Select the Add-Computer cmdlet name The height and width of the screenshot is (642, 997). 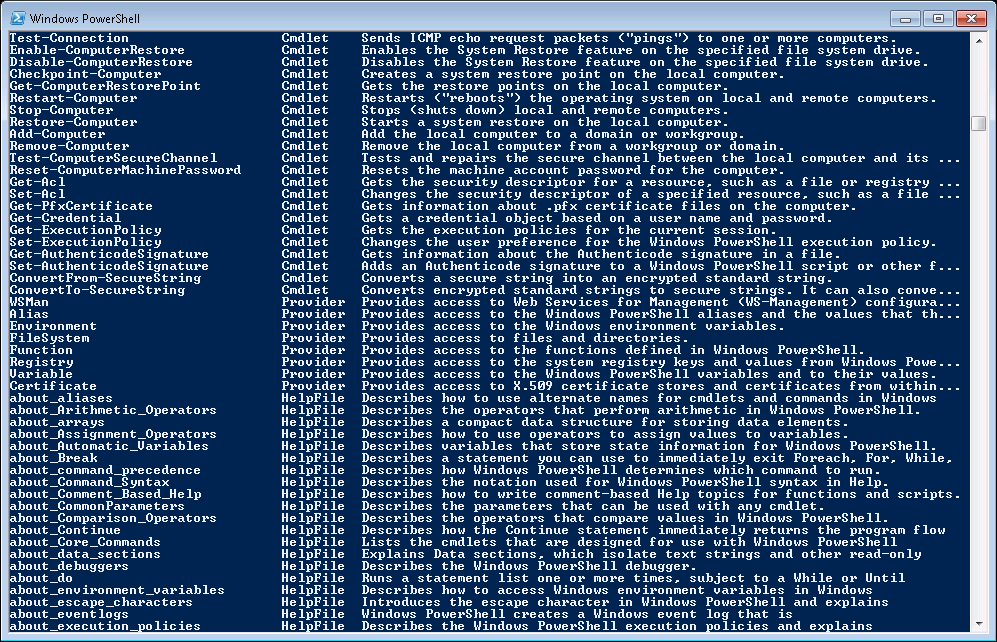point(57,135)
